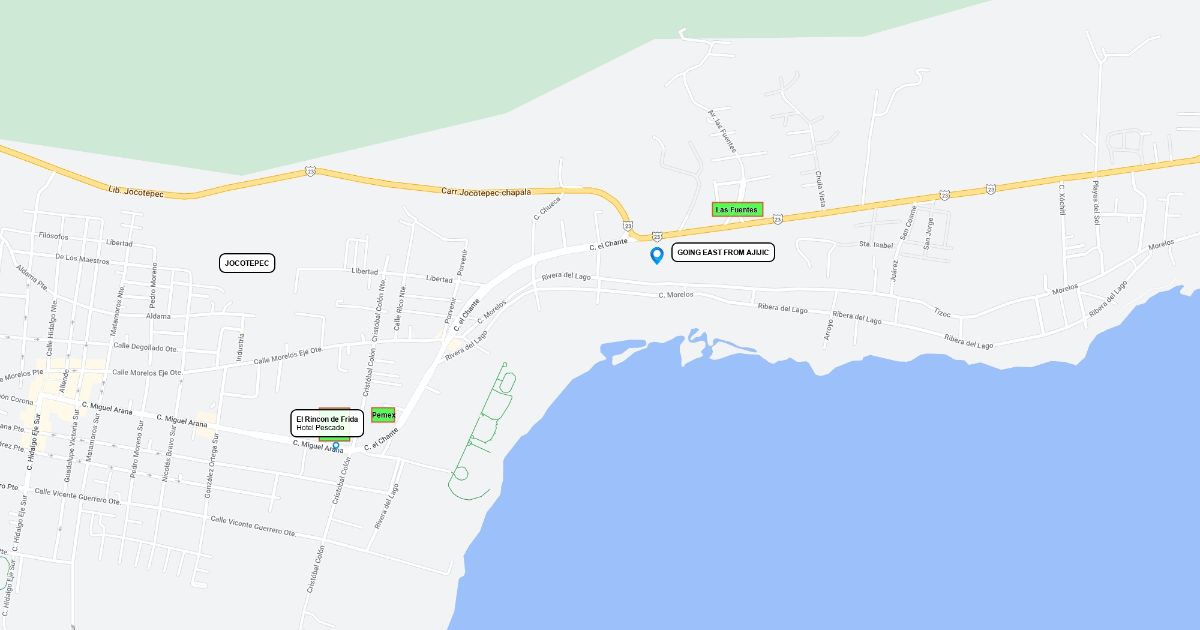1200x630 pixels.
Task: Click the Sta. Isabel street label
Action: tap(876, 243)
